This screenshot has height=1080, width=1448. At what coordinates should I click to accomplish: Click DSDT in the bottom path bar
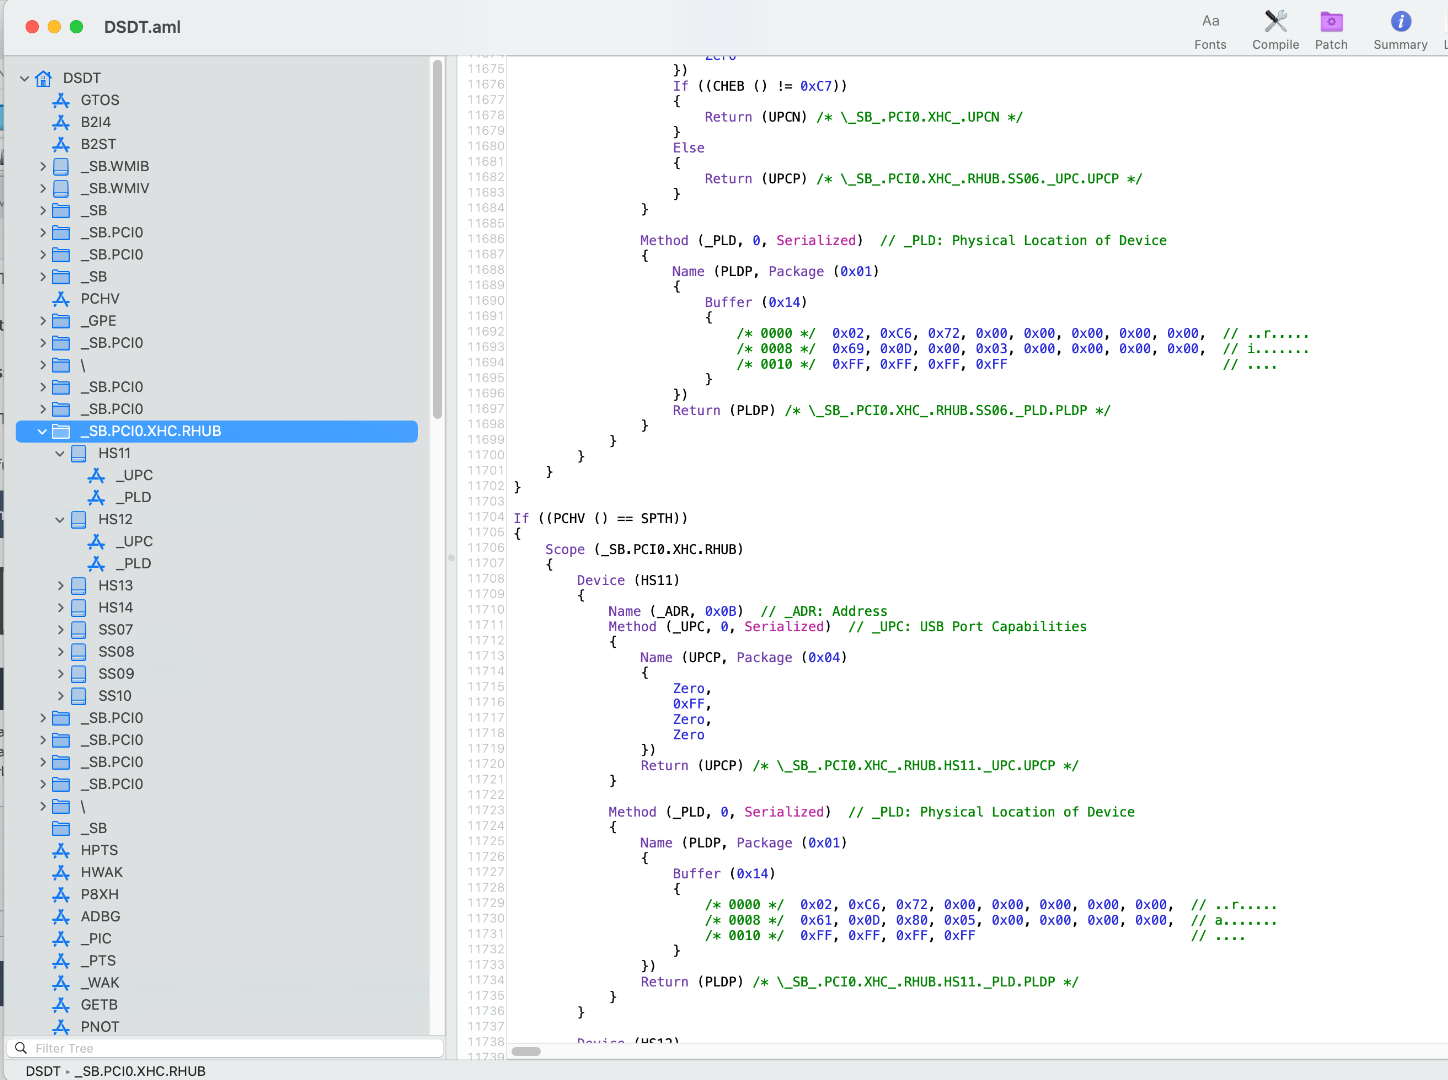43,1071
